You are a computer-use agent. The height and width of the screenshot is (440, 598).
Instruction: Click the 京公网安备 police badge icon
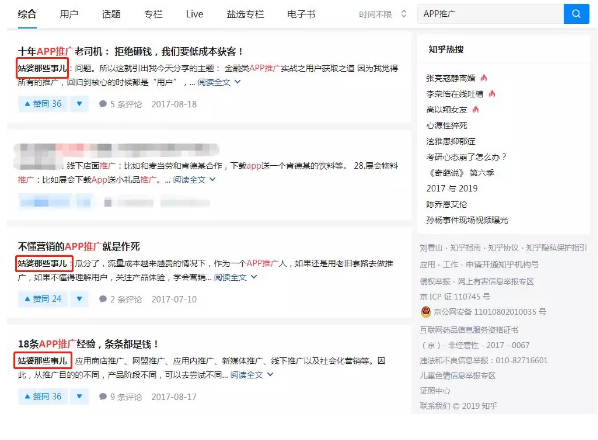[426, 312]
